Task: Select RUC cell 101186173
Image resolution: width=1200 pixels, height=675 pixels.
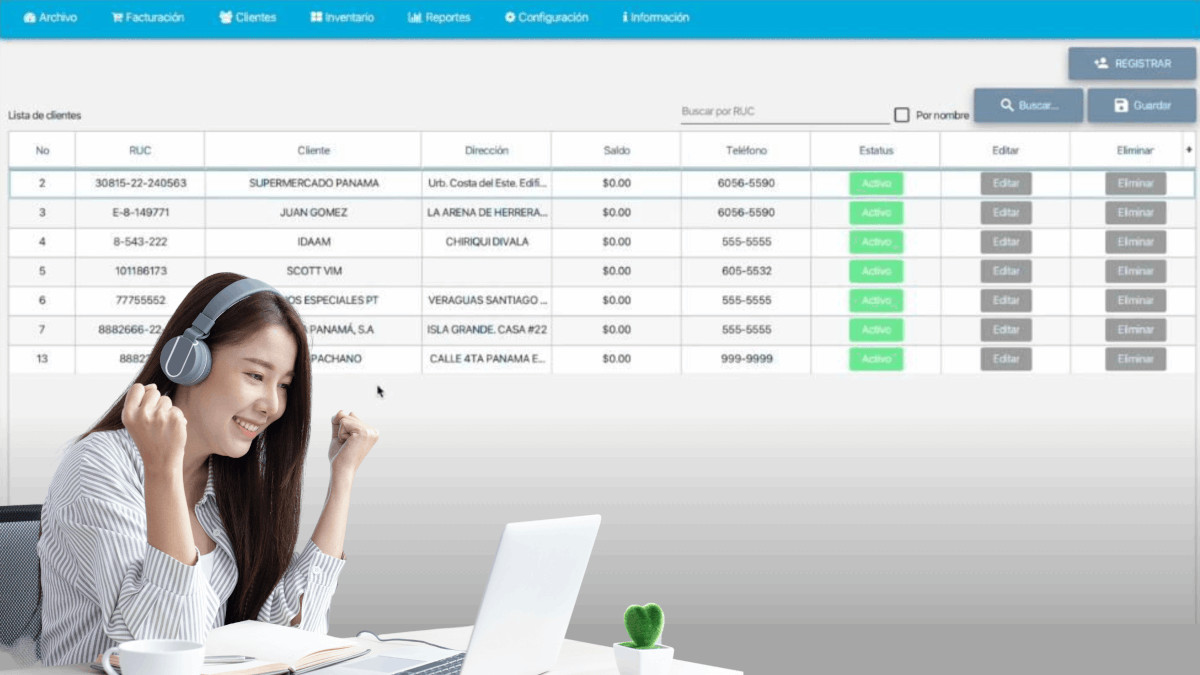Action: click(140, 271)
